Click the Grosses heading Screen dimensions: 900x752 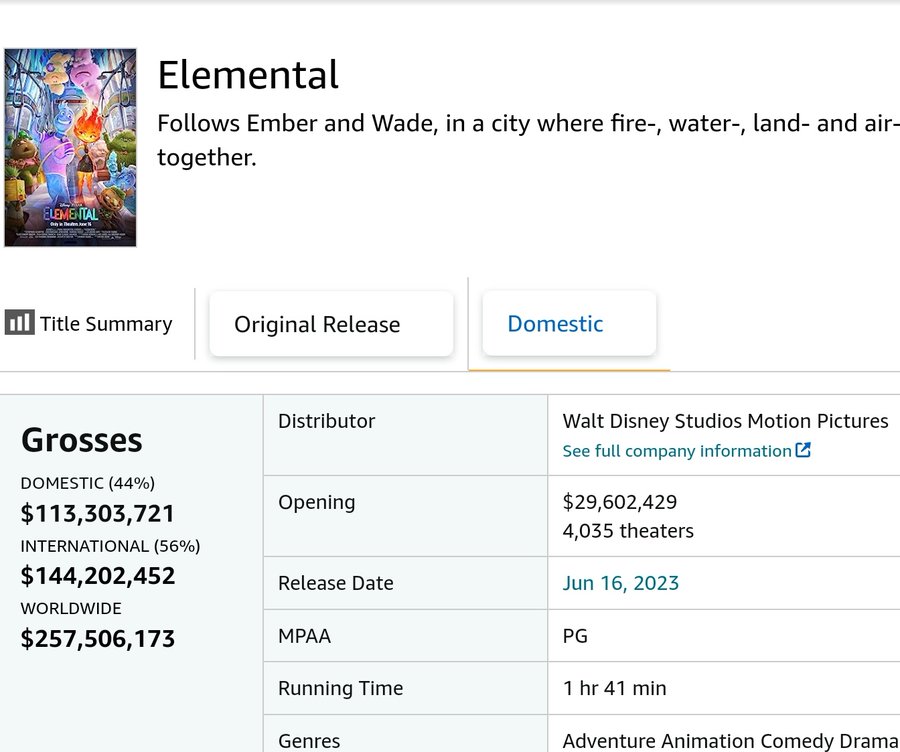click(82, 440)
